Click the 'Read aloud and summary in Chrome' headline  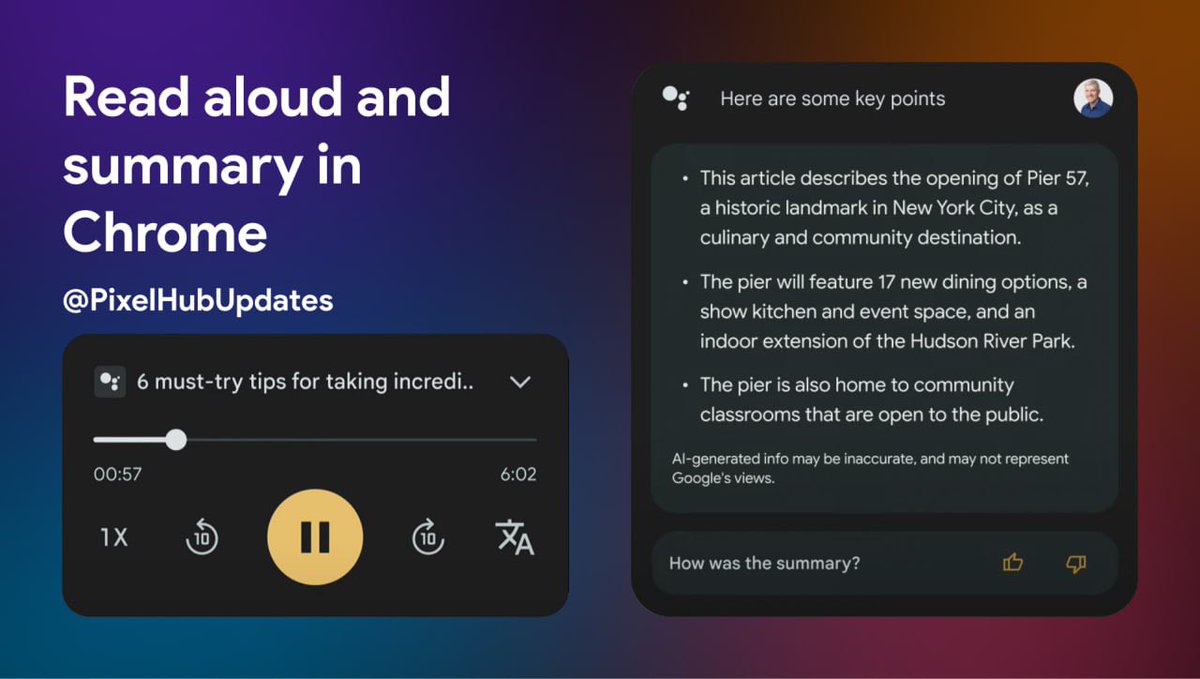click(257, 165)
